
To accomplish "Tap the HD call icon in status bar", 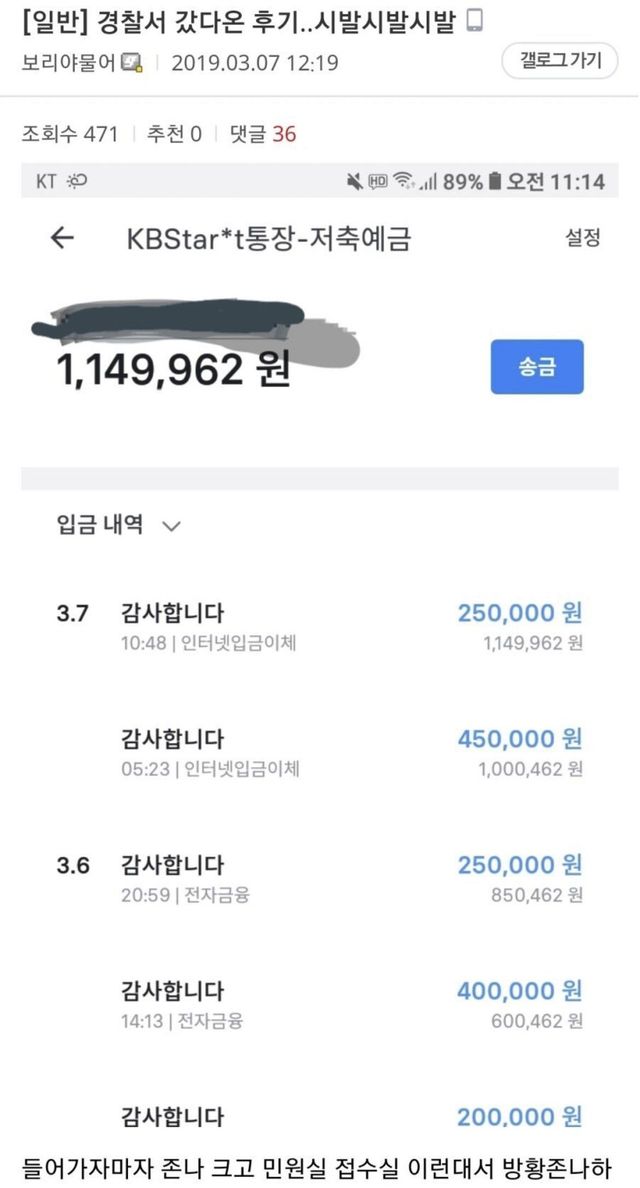I will coord(378,181).
